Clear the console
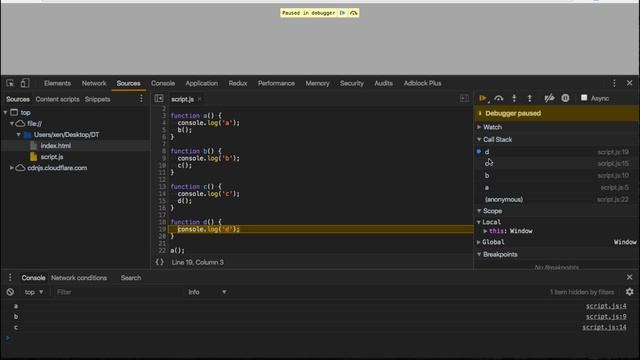 pos(10,292)
